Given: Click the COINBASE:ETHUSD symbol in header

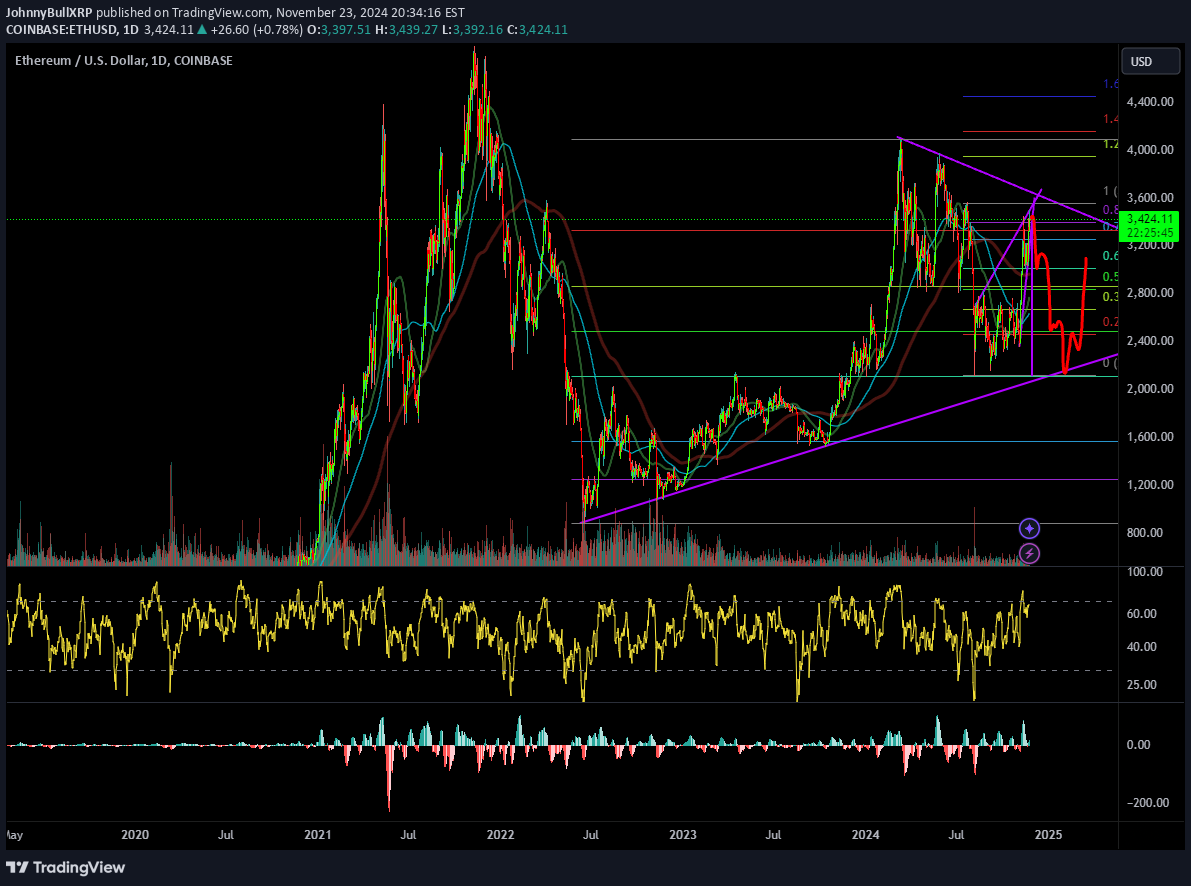Looking at the screenshot, I should (x=62, y=30).
